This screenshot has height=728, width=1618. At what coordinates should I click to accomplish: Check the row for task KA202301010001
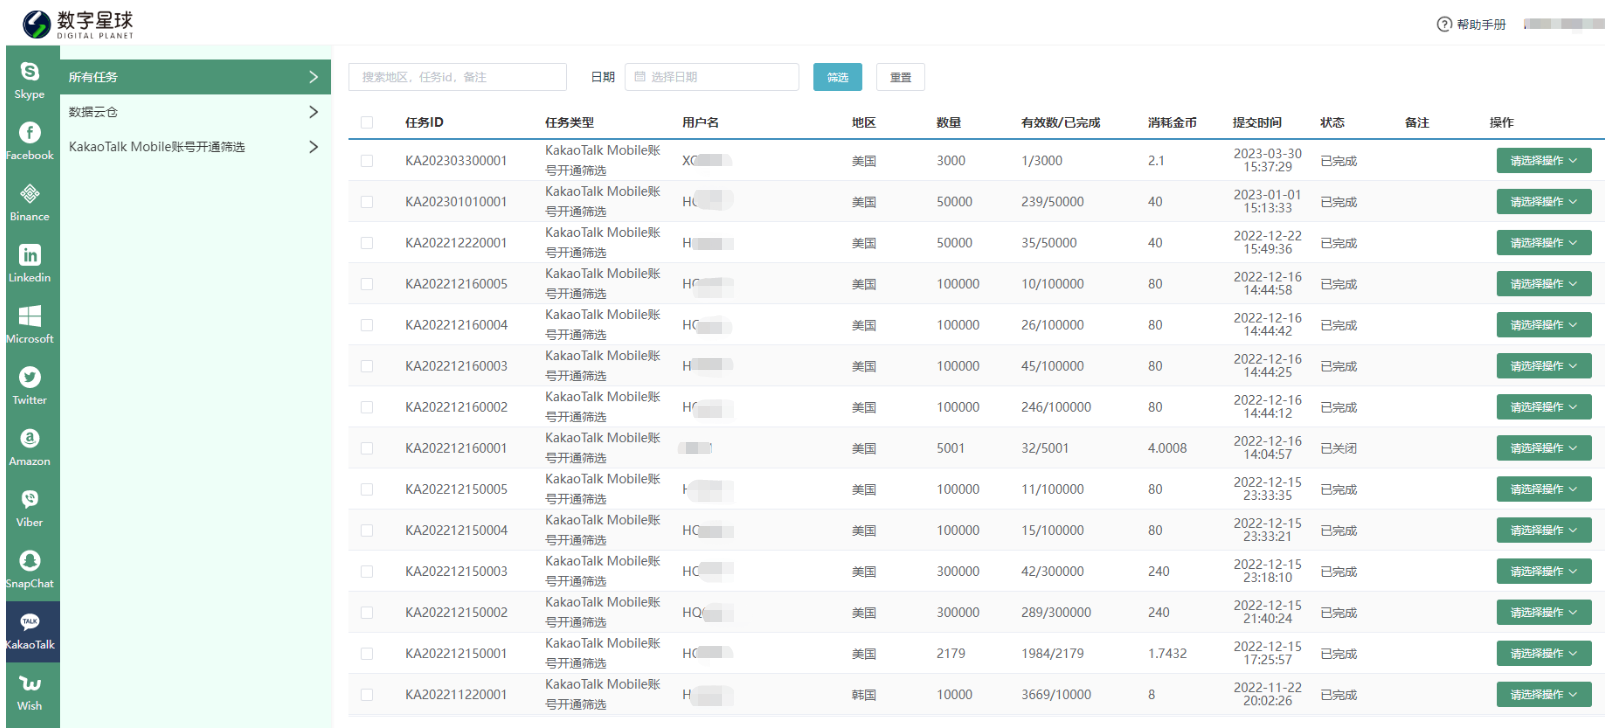(367, 202)
